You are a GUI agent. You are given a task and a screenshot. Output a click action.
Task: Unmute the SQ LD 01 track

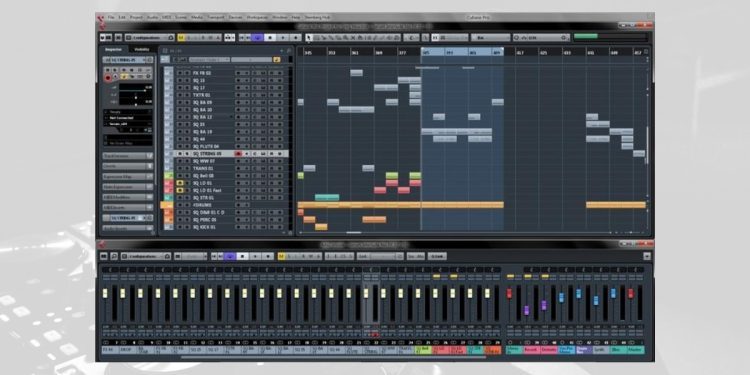(x=180, y=183)
